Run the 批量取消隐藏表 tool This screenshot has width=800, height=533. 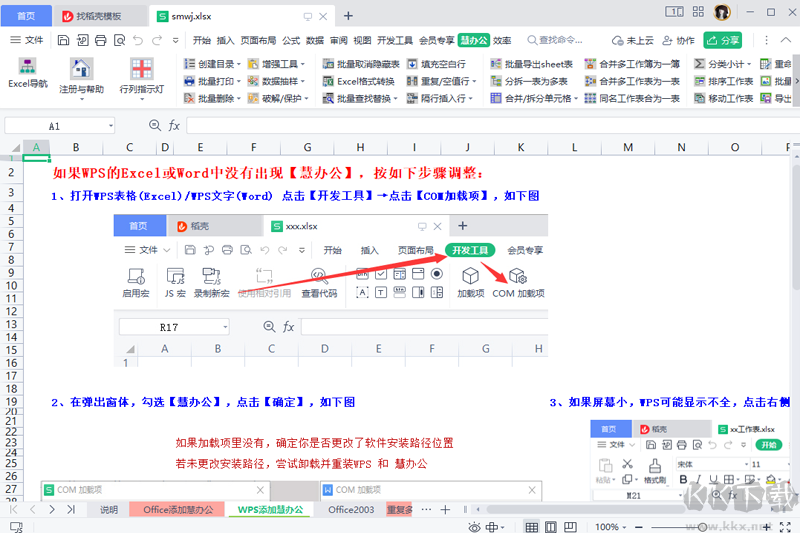361,64
